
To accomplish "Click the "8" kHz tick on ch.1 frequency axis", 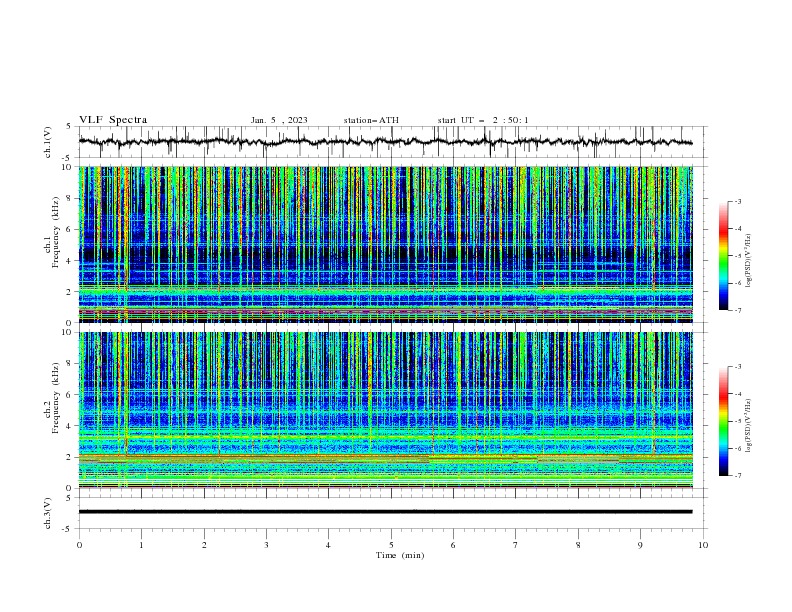I will pos(70,198).
